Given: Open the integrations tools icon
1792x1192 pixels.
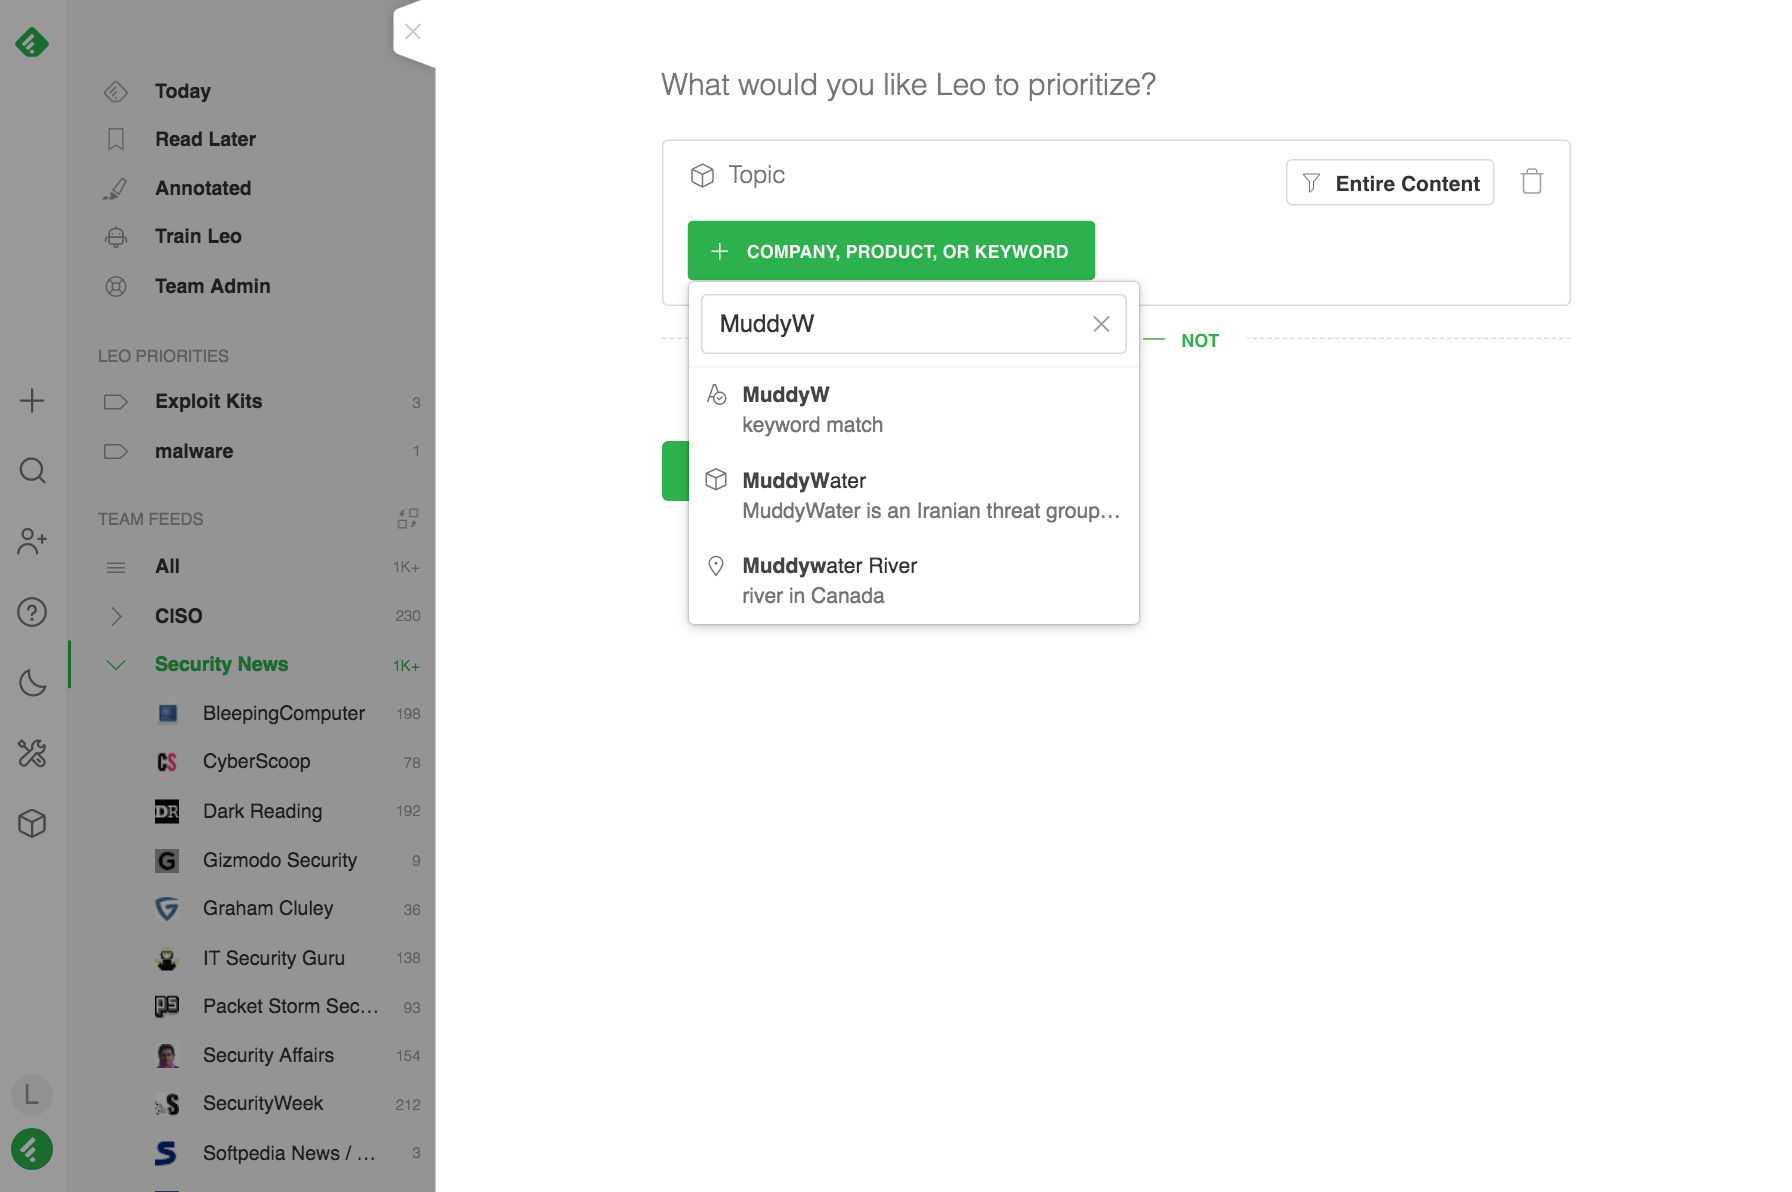Looking at the screenshot, I should (x=32, y=753).
